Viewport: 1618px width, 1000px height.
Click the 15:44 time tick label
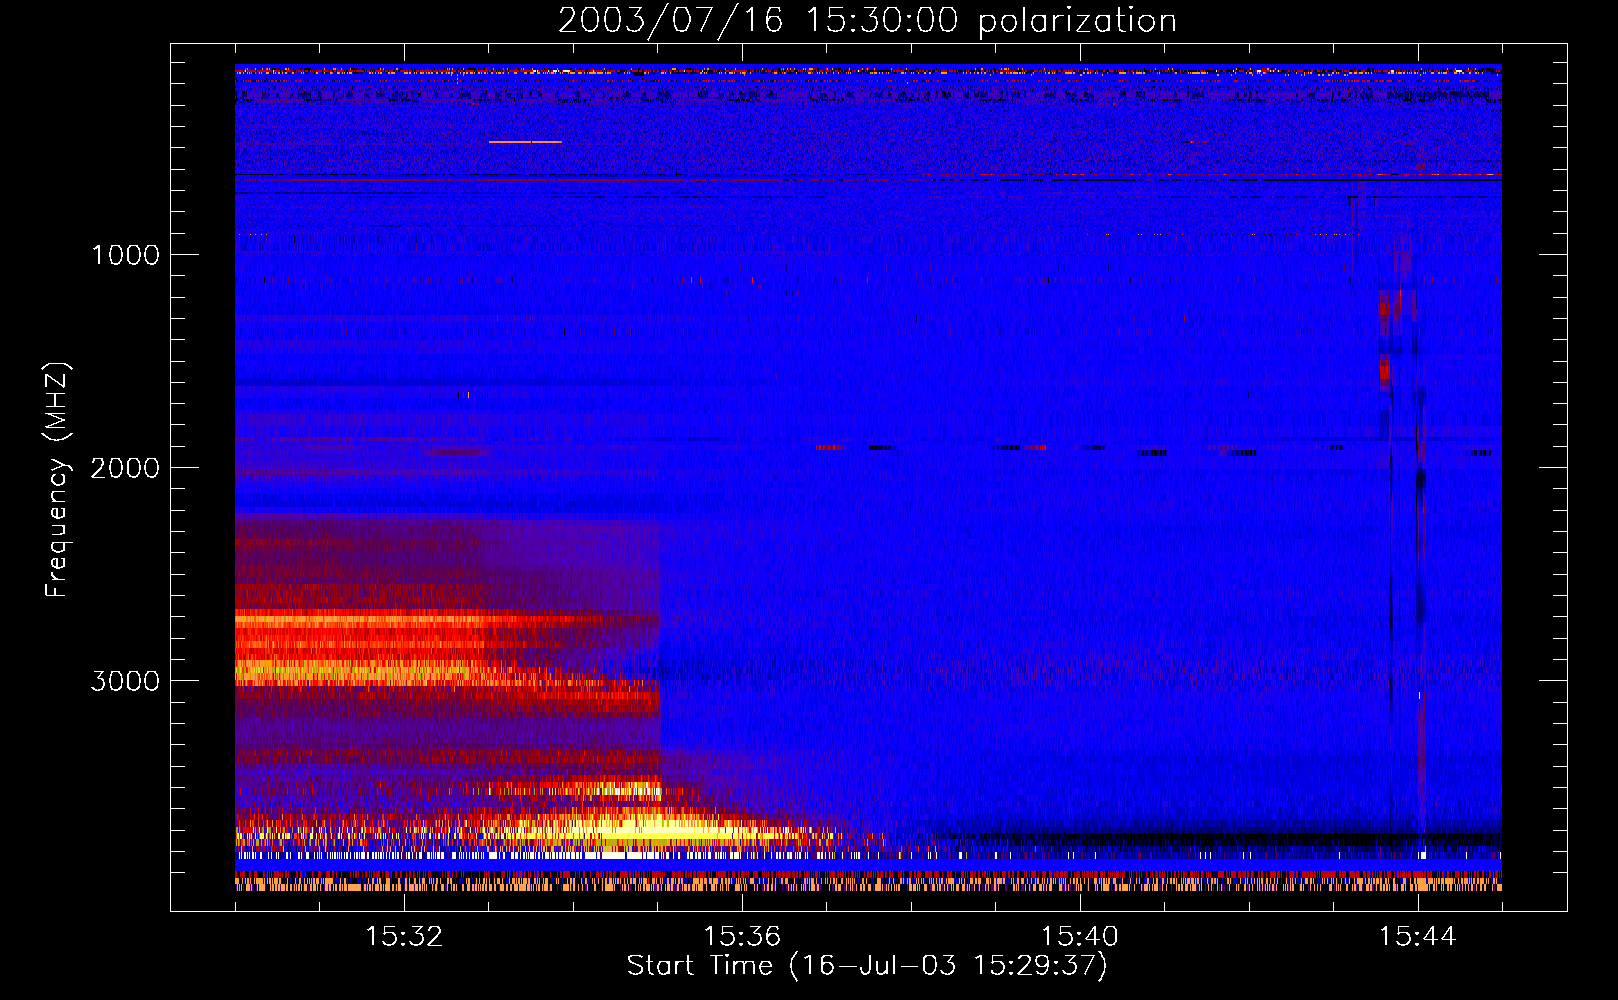[1418, 937]
